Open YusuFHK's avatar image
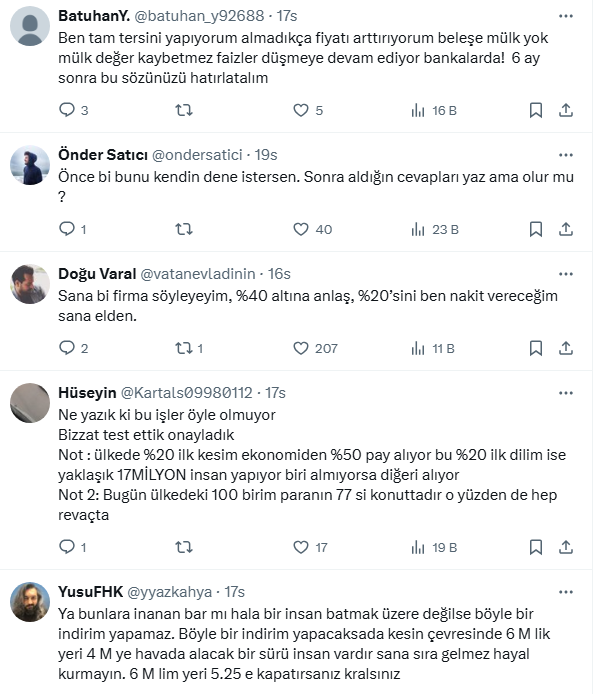The height and width of the screenshot is (694, 600). pyautogui.click(x=30, y=602)
